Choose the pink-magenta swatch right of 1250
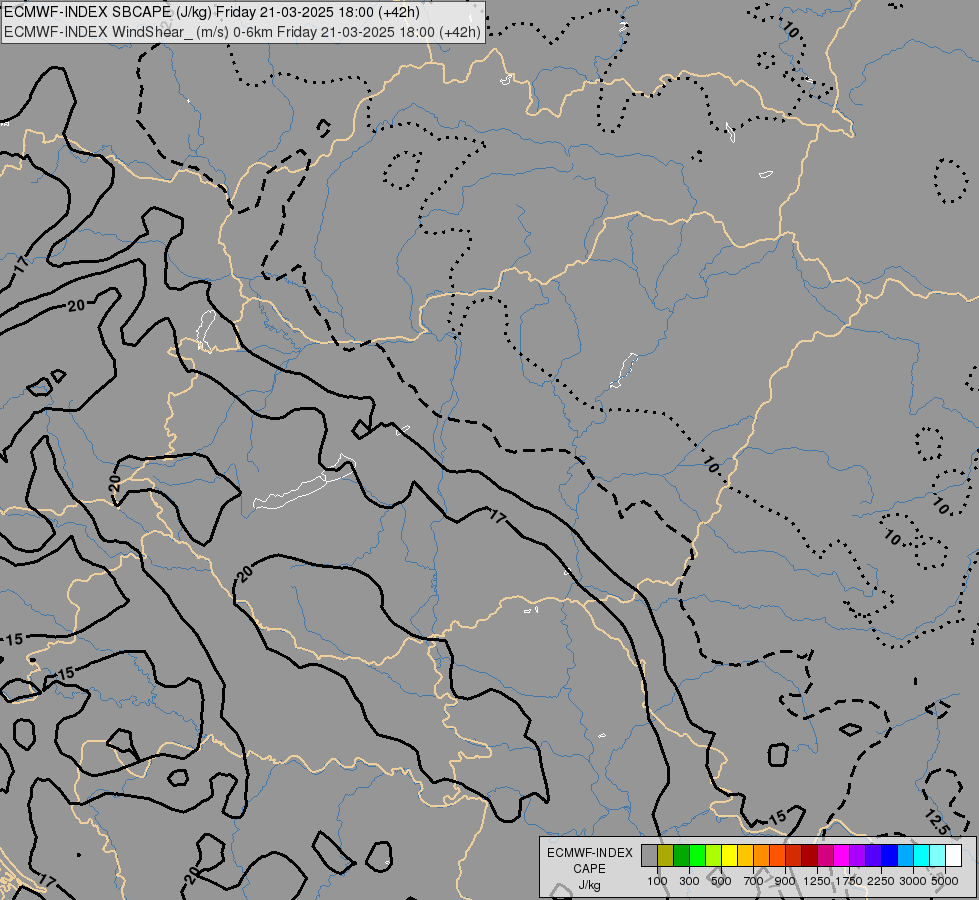Screen dimensions: 979x900 [825, 856]
